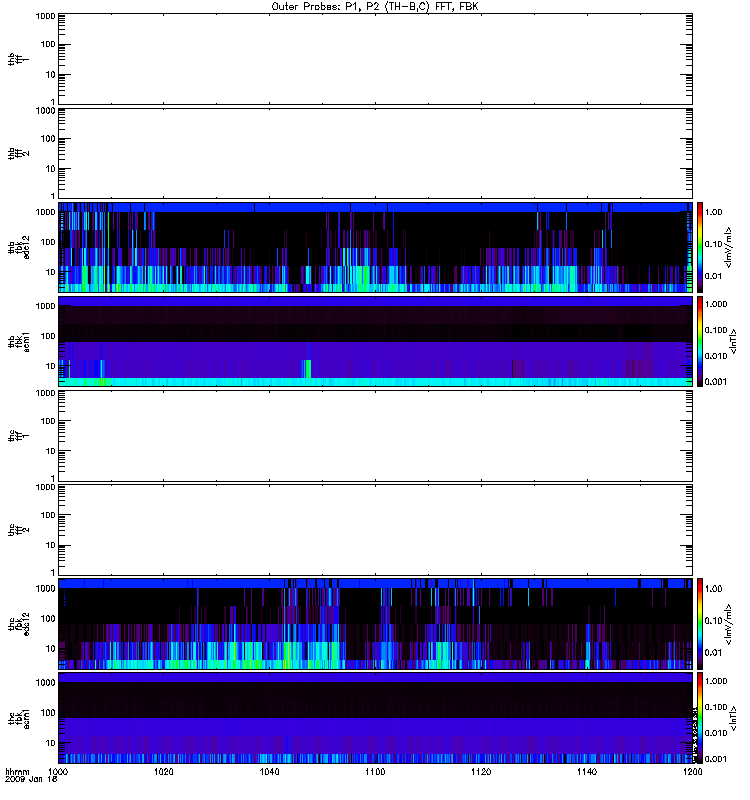
Task: Click the "0.10" tick on thc edc12 color bar
Action: click(713, 621)
